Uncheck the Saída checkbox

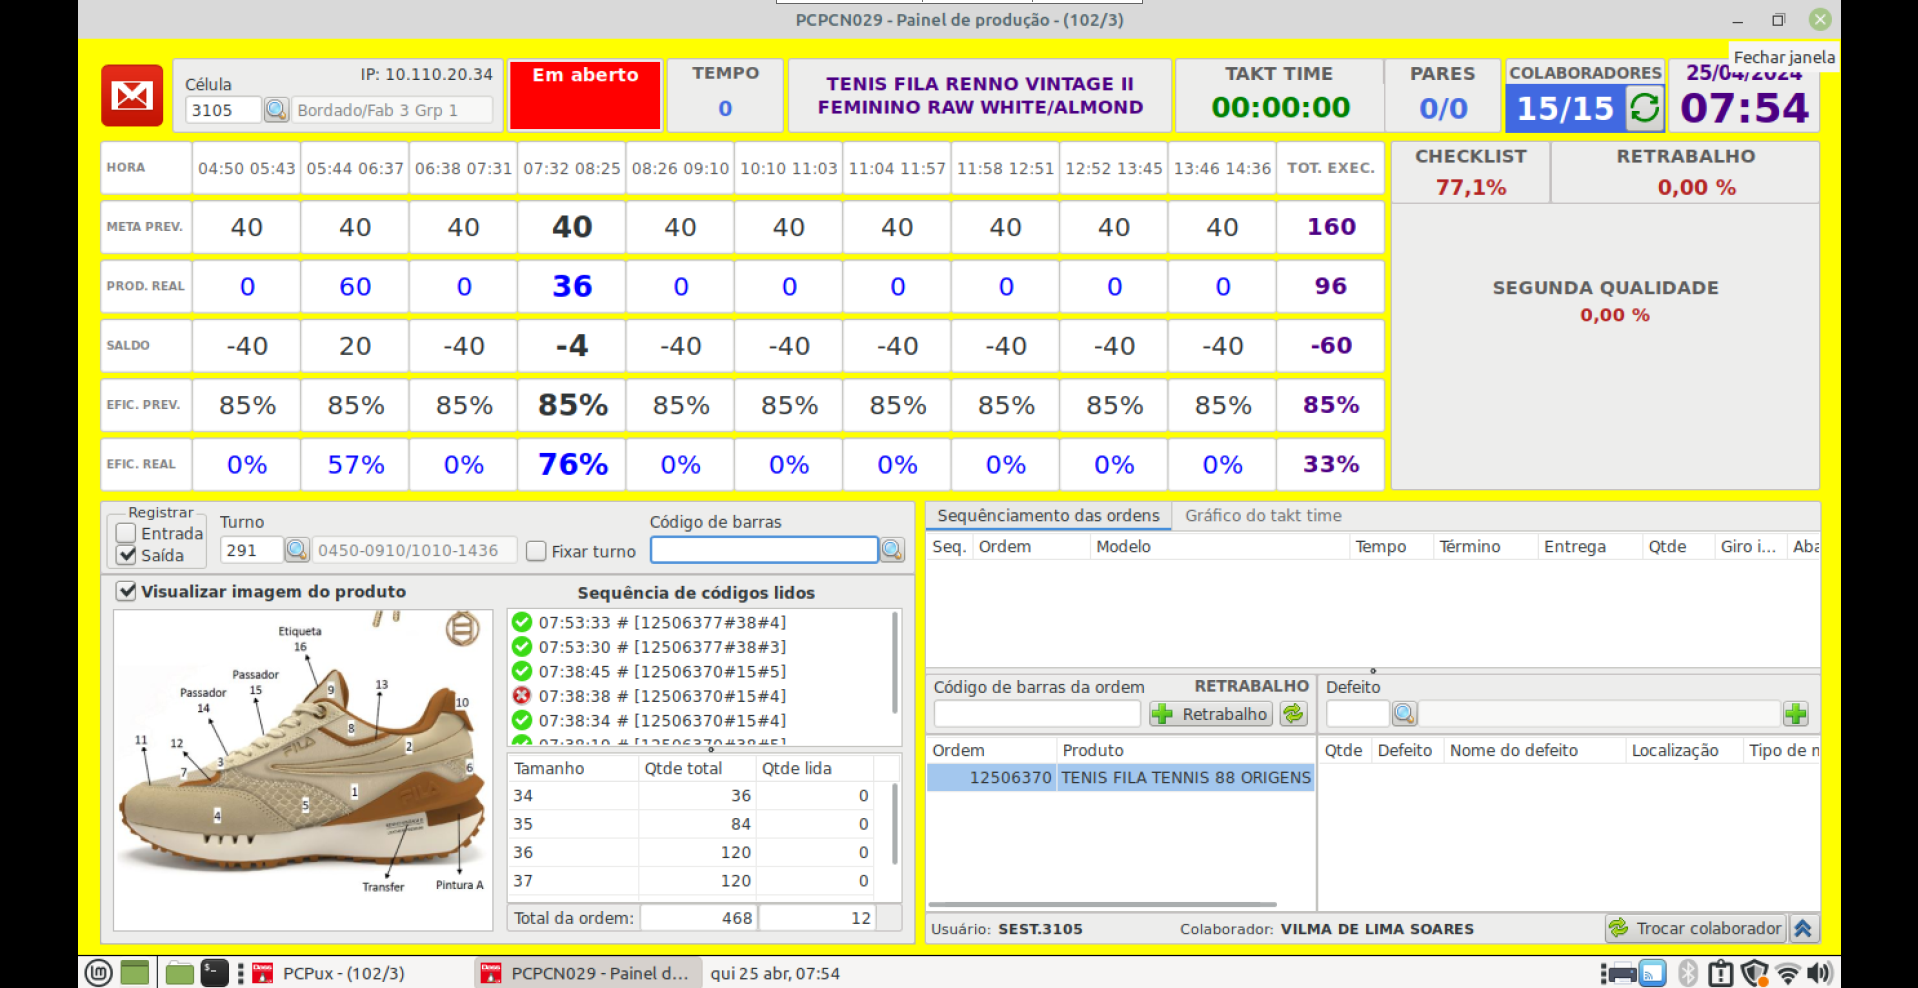127,555
